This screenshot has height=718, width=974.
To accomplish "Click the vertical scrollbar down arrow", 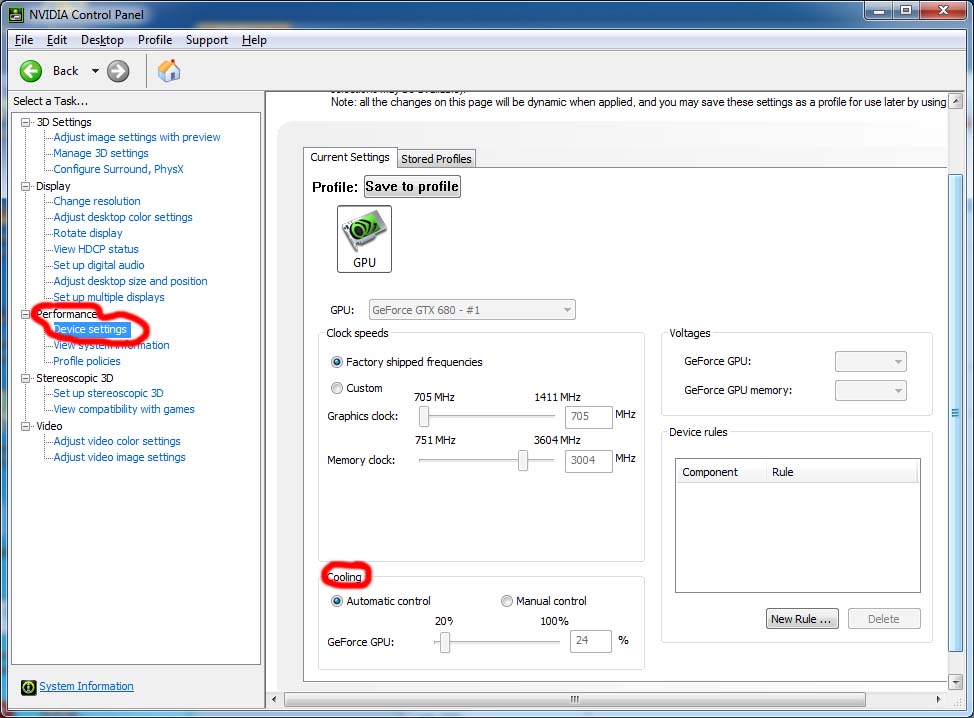I will click(956, 682).
